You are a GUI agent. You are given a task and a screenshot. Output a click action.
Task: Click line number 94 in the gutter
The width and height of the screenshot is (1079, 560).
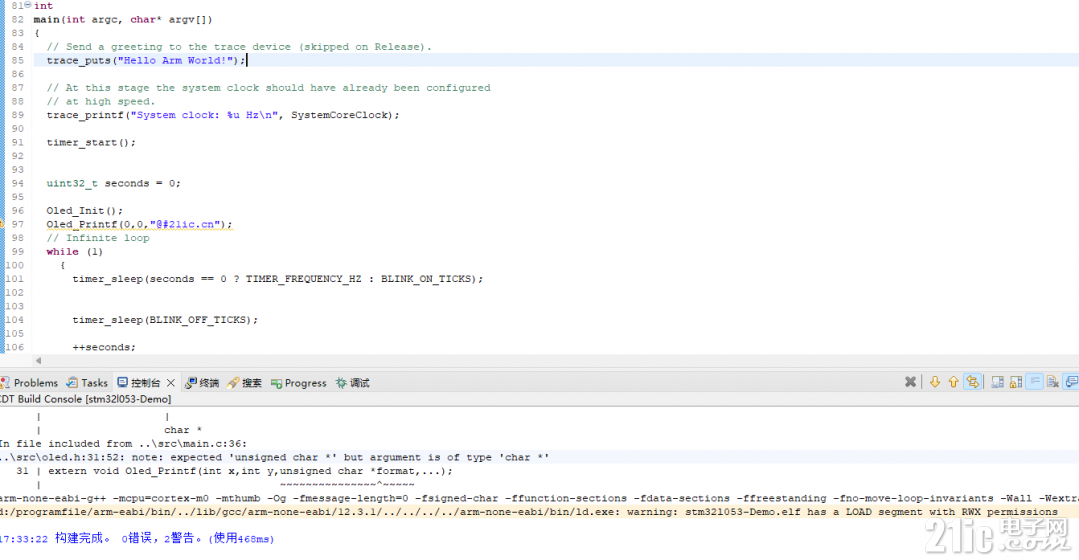coord(17,184)
